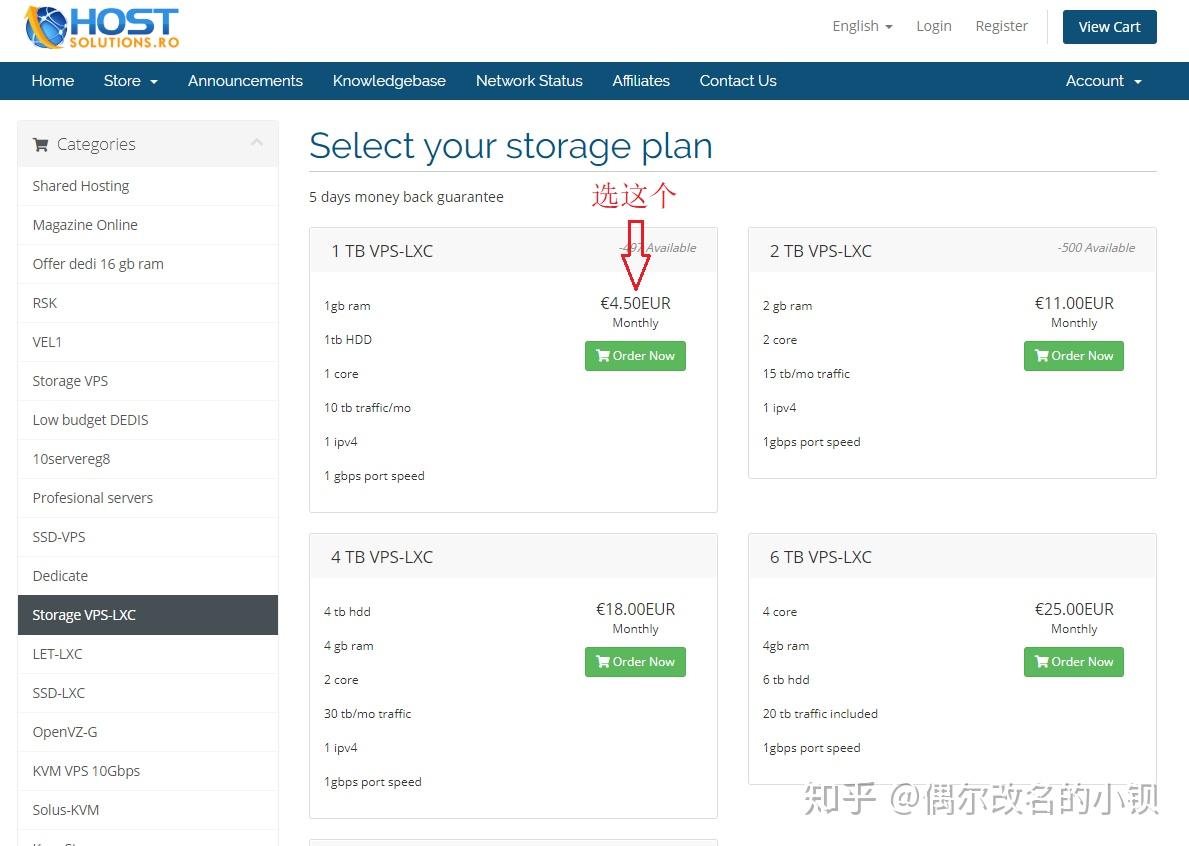Navigate to the Knowledgebase page
Image resolution: width=1189 pixels, height=846 pixels.
pos(389,81)
